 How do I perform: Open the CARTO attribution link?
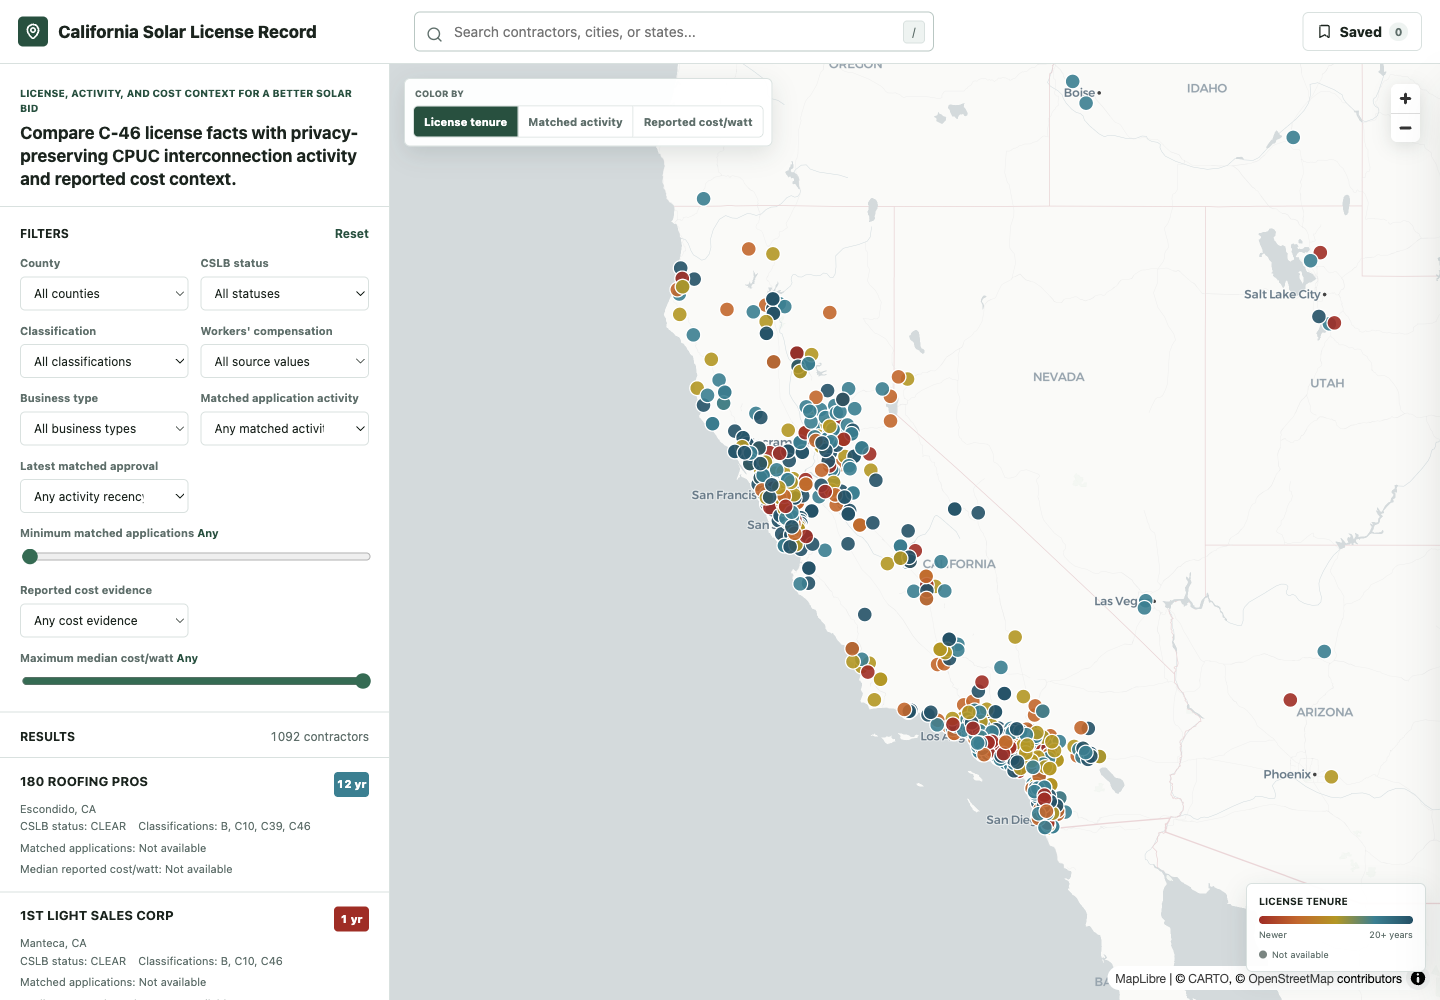[x=1208, y=979]
